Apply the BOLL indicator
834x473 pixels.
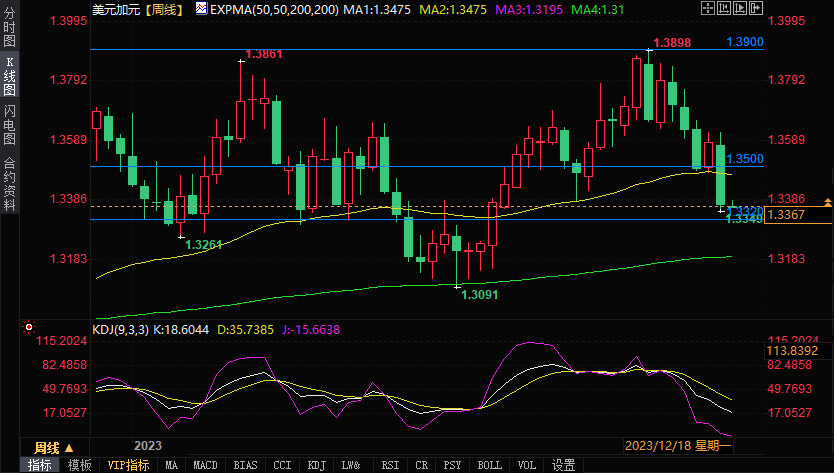(489, 465)
